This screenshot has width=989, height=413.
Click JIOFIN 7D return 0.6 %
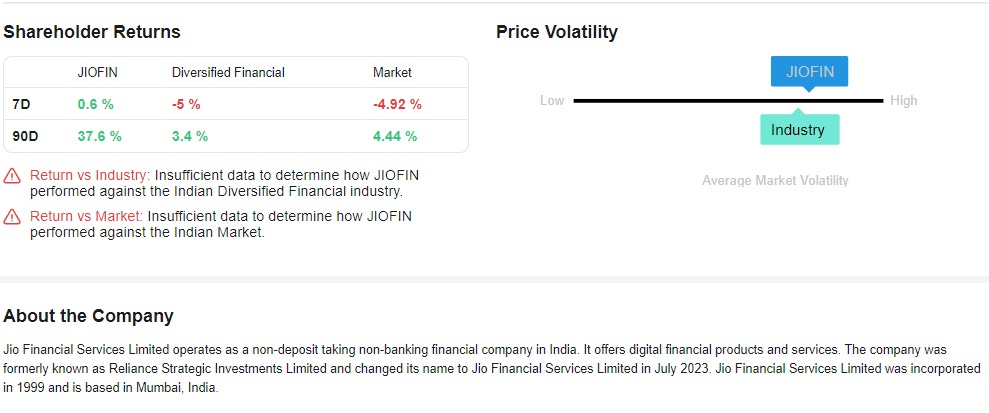pyautogui.click(x=96, y=105)
